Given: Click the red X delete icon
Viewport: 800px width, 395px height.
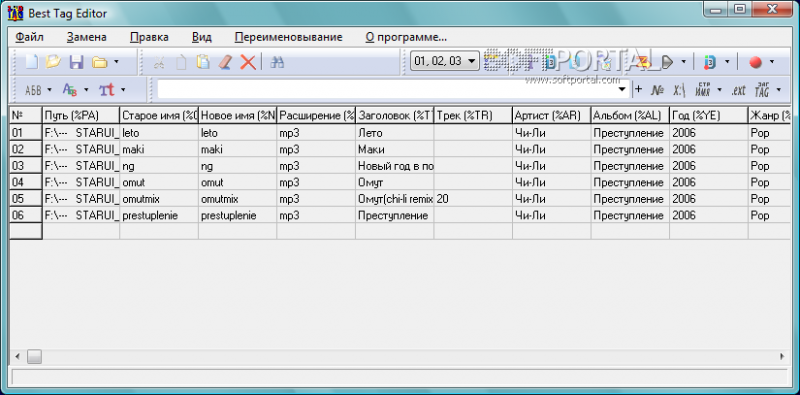Looking at the screenshot, I should tap(248, 62).
